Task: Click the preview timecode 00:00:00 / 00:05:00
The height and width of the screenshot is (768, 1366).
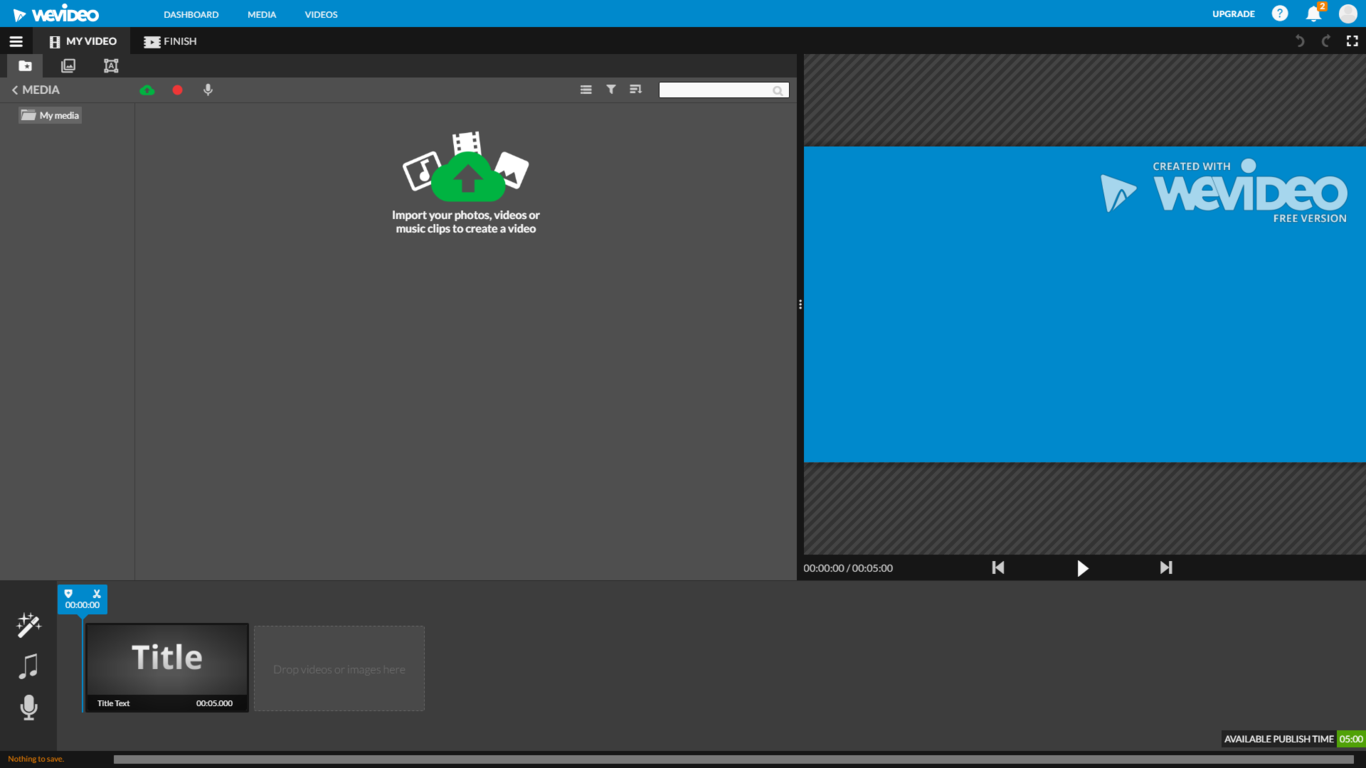Action: (848, 568)
